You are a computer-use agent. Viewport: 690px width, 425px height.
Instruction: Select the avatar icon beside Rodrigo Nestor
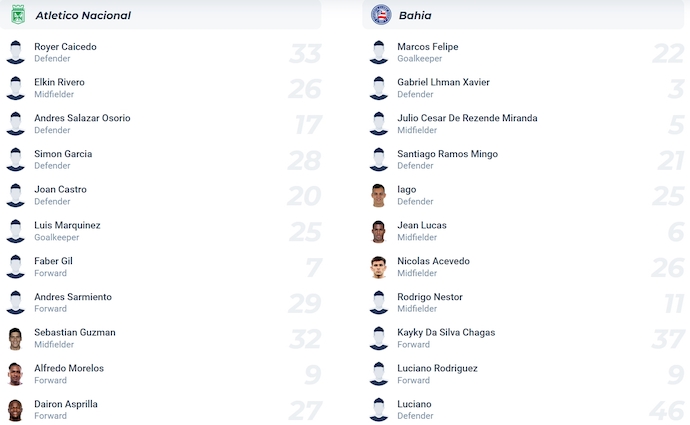pos(378,303)
